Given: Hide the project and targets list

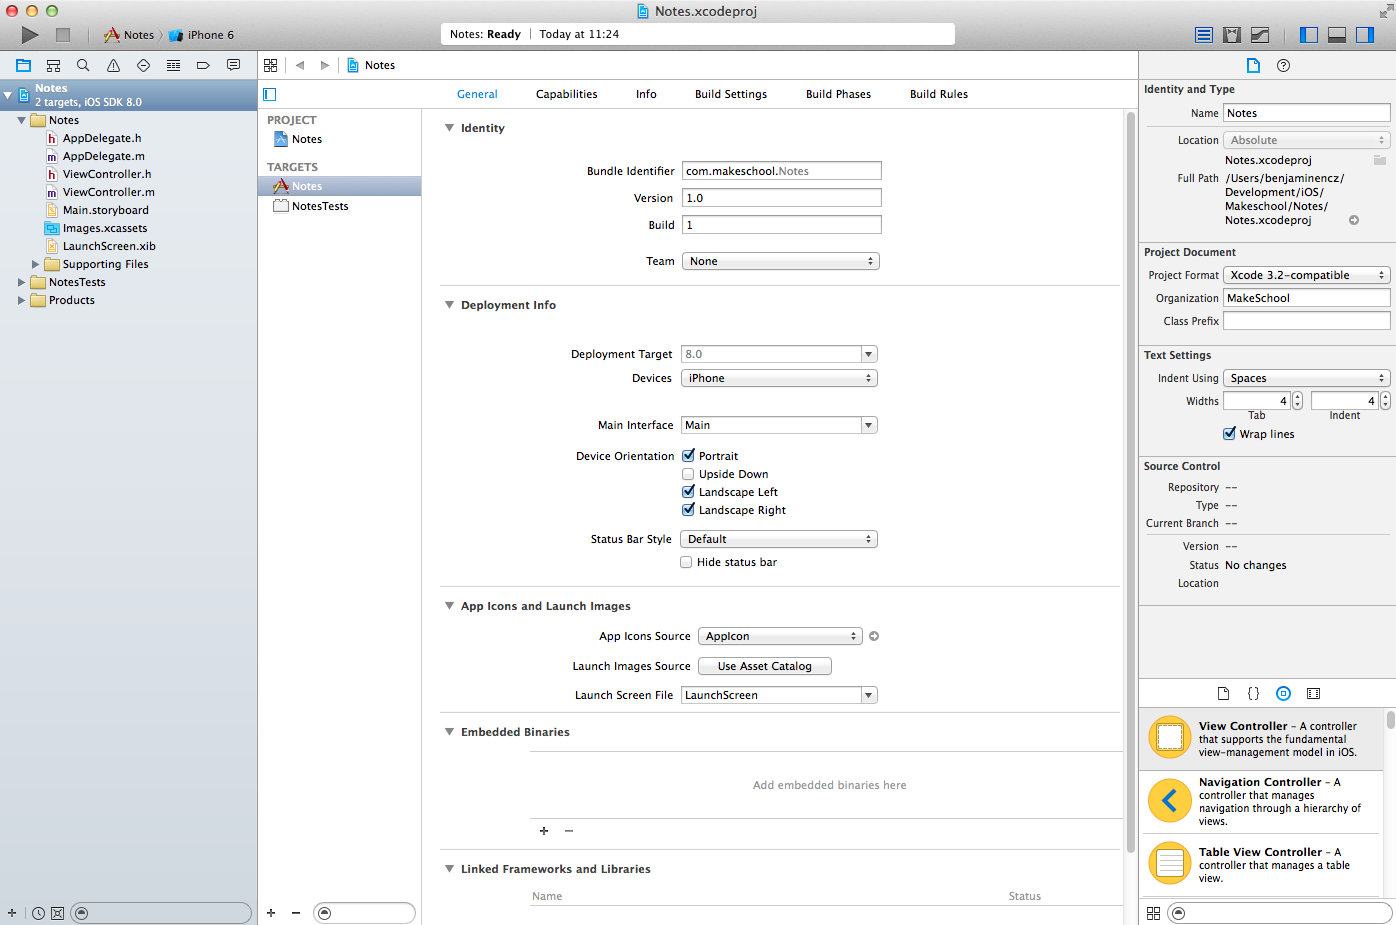Looking at the screenshot, I should click(269, 94).
